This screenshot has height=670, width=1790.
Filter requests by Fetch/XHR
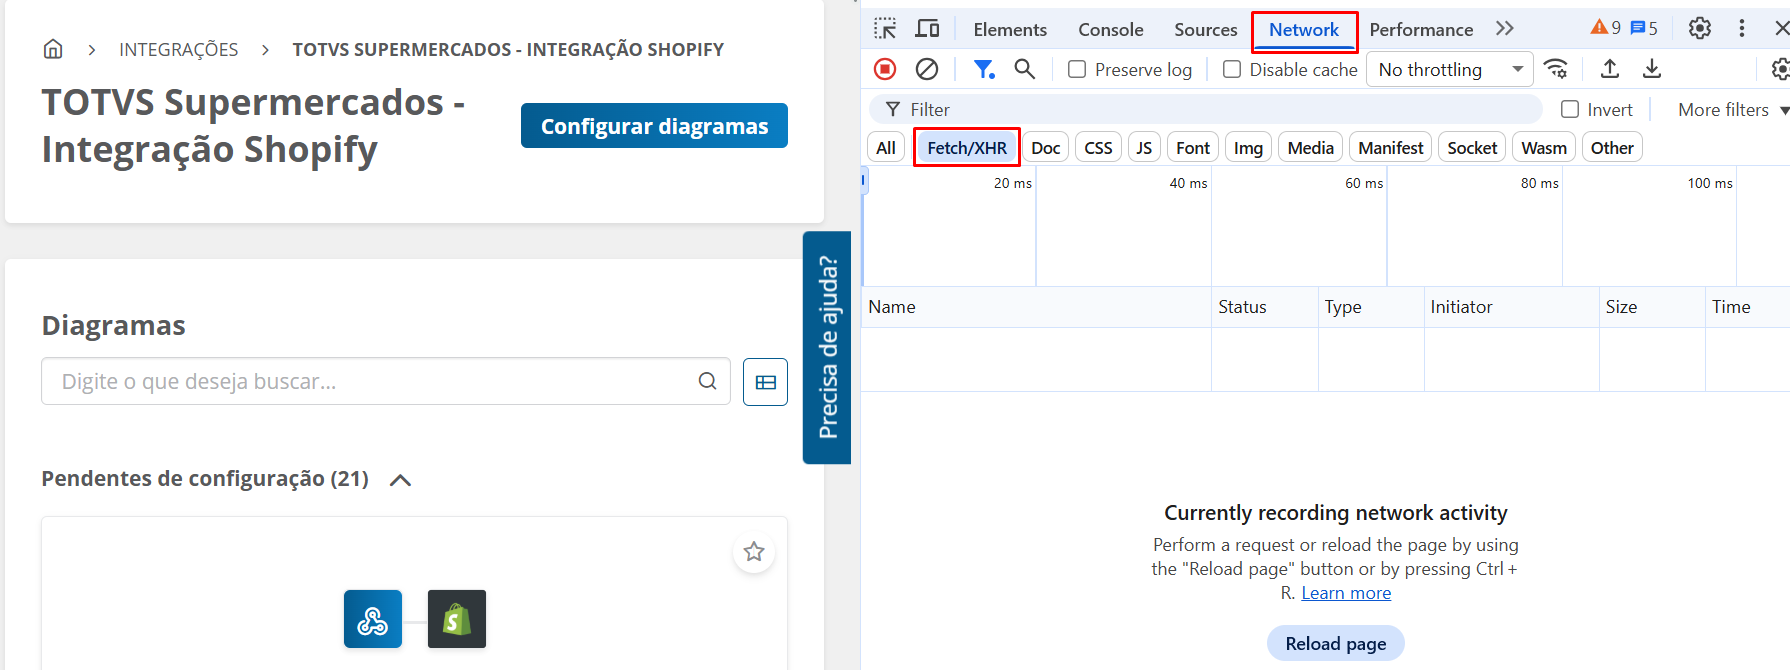point(967,147)
